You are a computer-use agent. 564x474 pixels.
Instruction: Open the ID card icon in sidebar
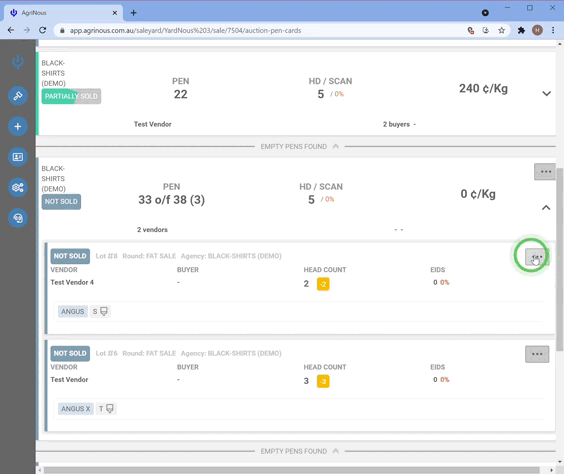click(18, 157)
